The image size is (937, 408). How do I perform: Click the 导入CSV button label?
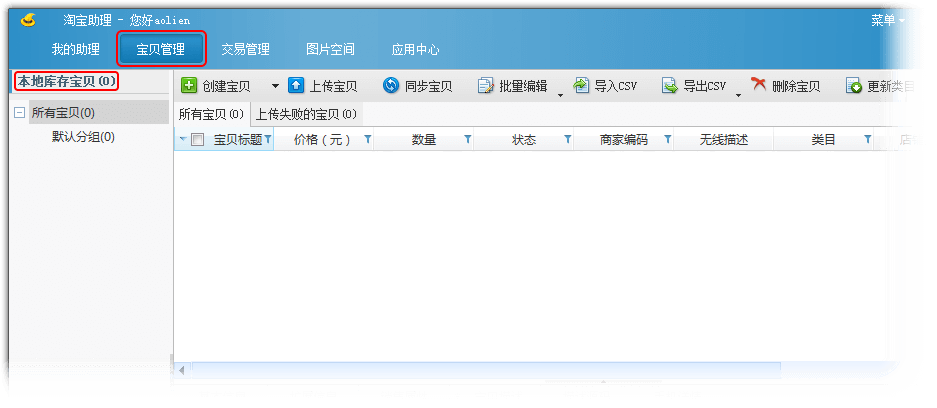pos(616,86)
